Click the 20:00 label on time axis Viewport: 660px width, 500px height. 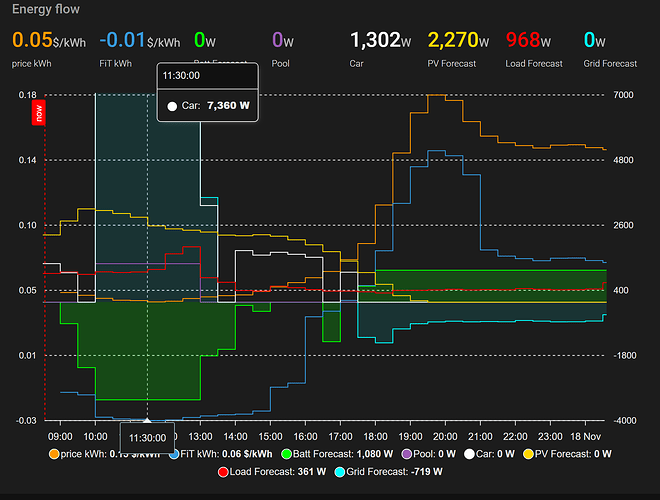click(x=445, y=437)
